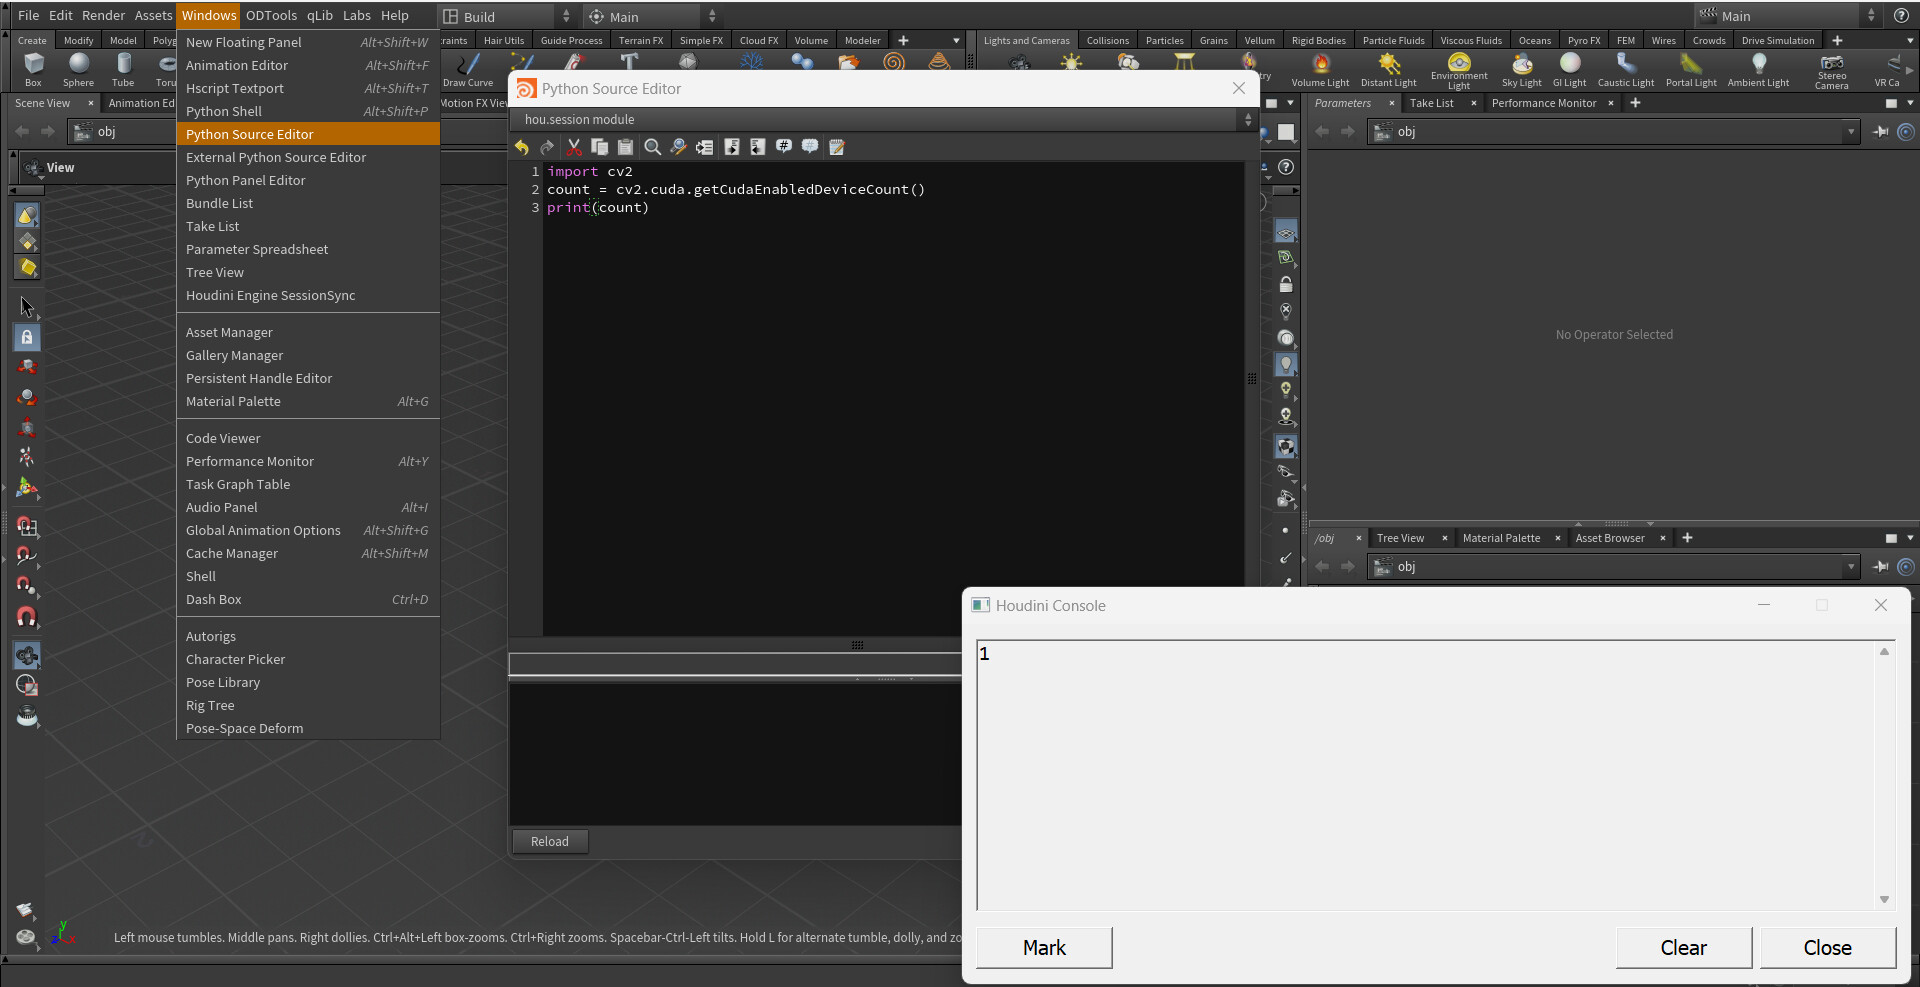Viewport: 1920px width, 987px height.
Task: Open shelf set options arrow by Modeler
Action: click(956, 41)
